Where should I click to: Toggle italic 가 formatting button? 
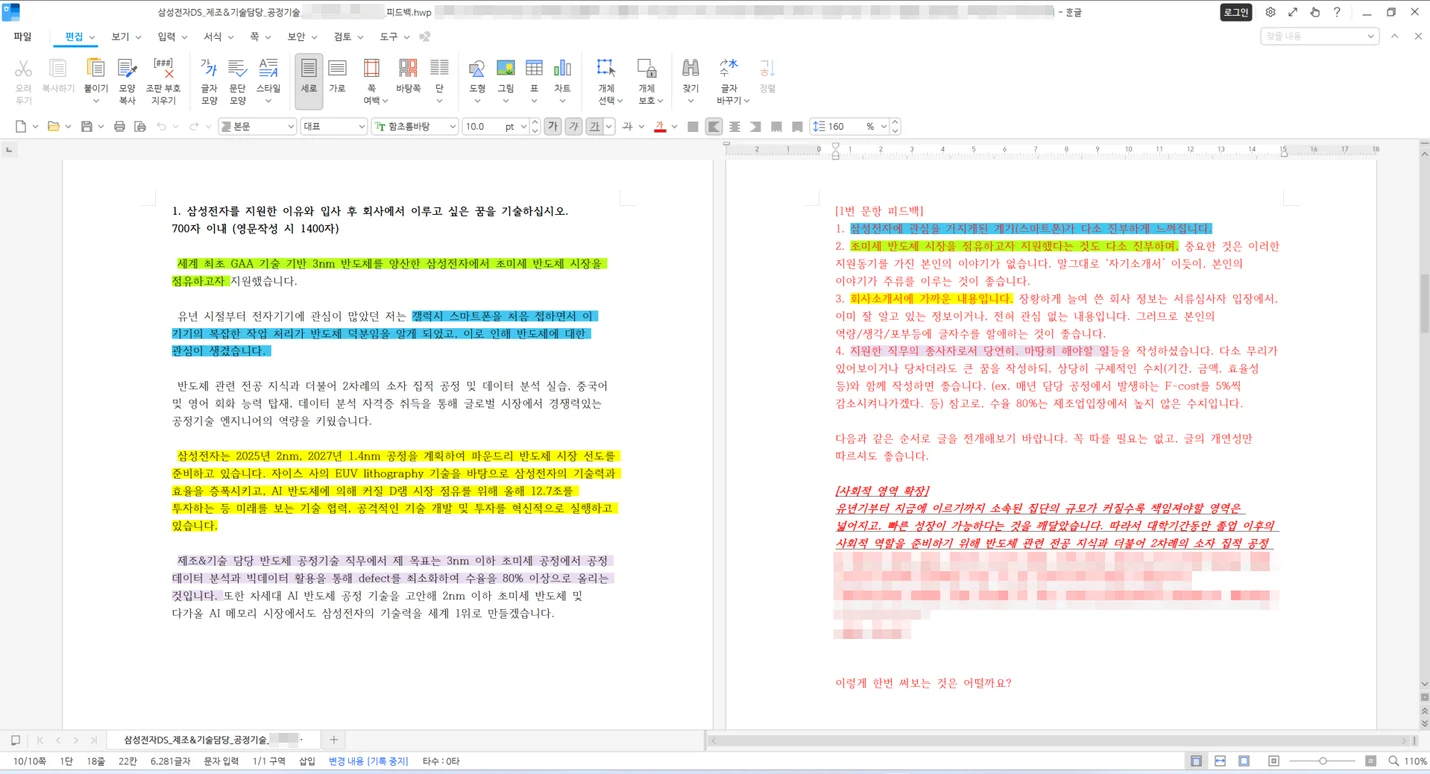pyautogui.click(x=573, y=127)
